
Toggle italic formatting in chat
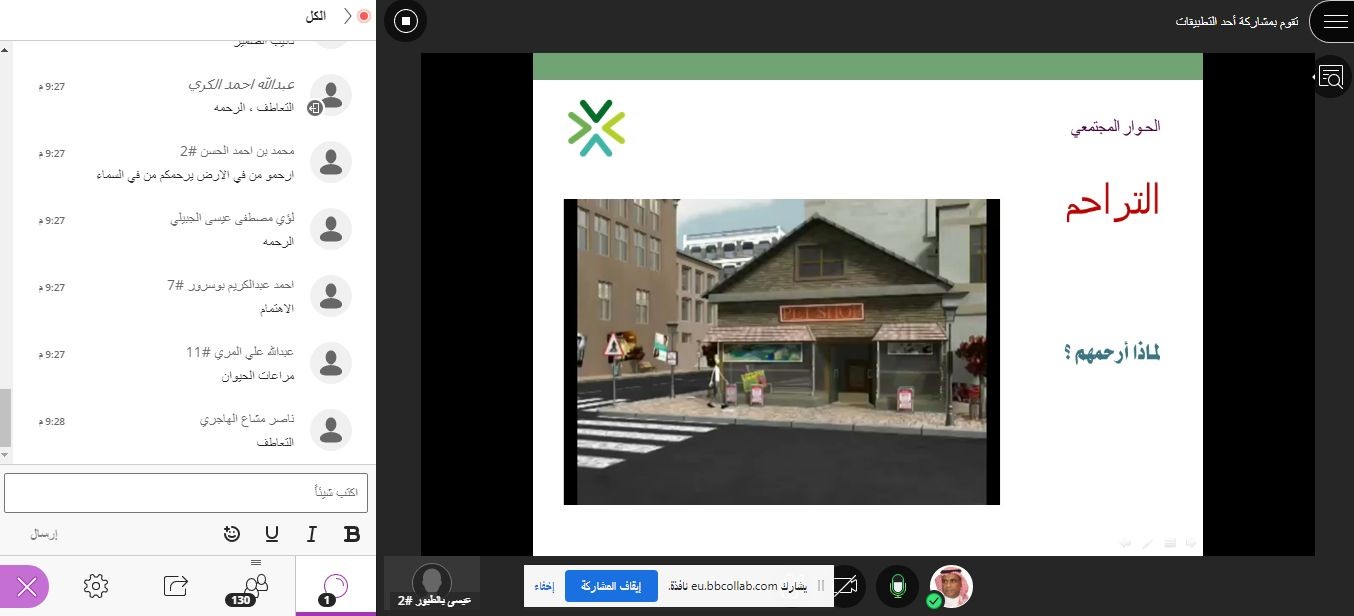tap(311, 534)
